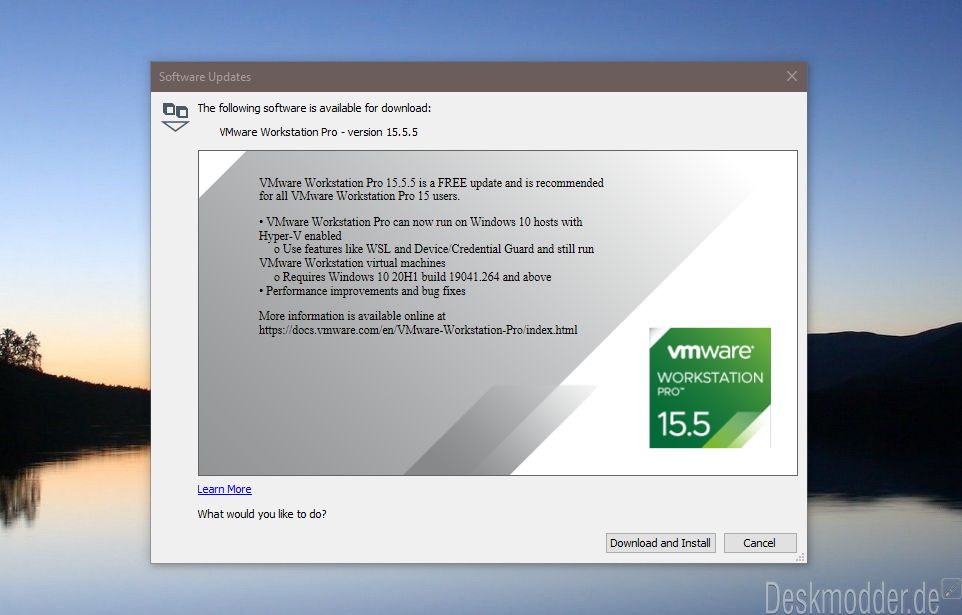Click the 'is a FREE update and is recommended' line
This screenshot has height=615, width=962.
coord(431,183)
